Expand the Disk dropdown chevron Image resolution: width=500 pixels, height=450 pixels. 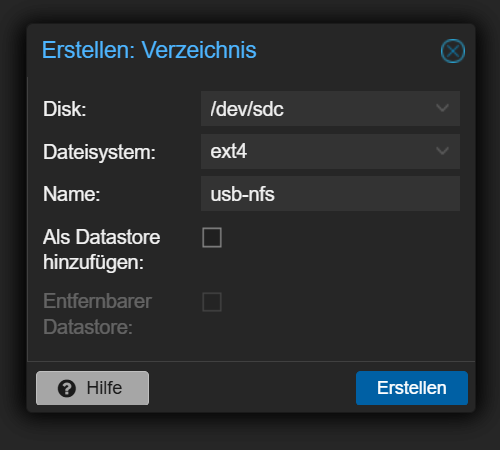tap(442, 108)
